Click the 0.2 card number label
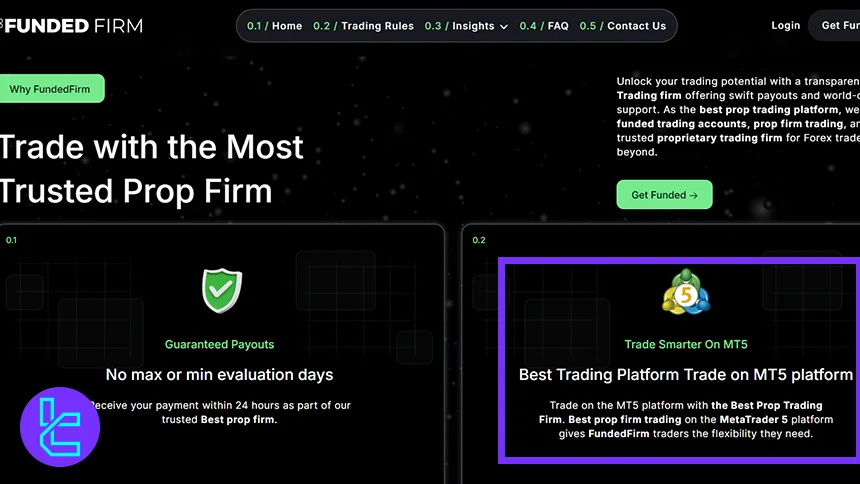 point(479,240)
